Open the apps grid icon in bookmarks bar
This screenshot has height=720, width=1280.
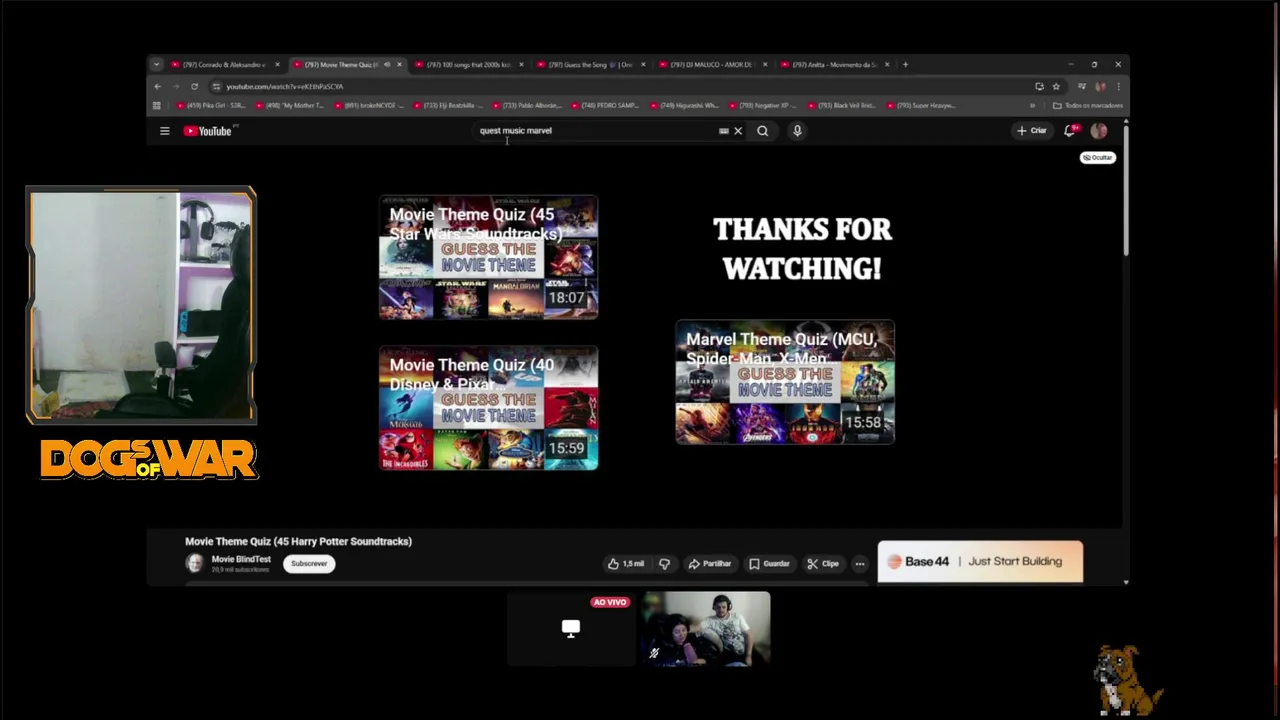point(156,105)
